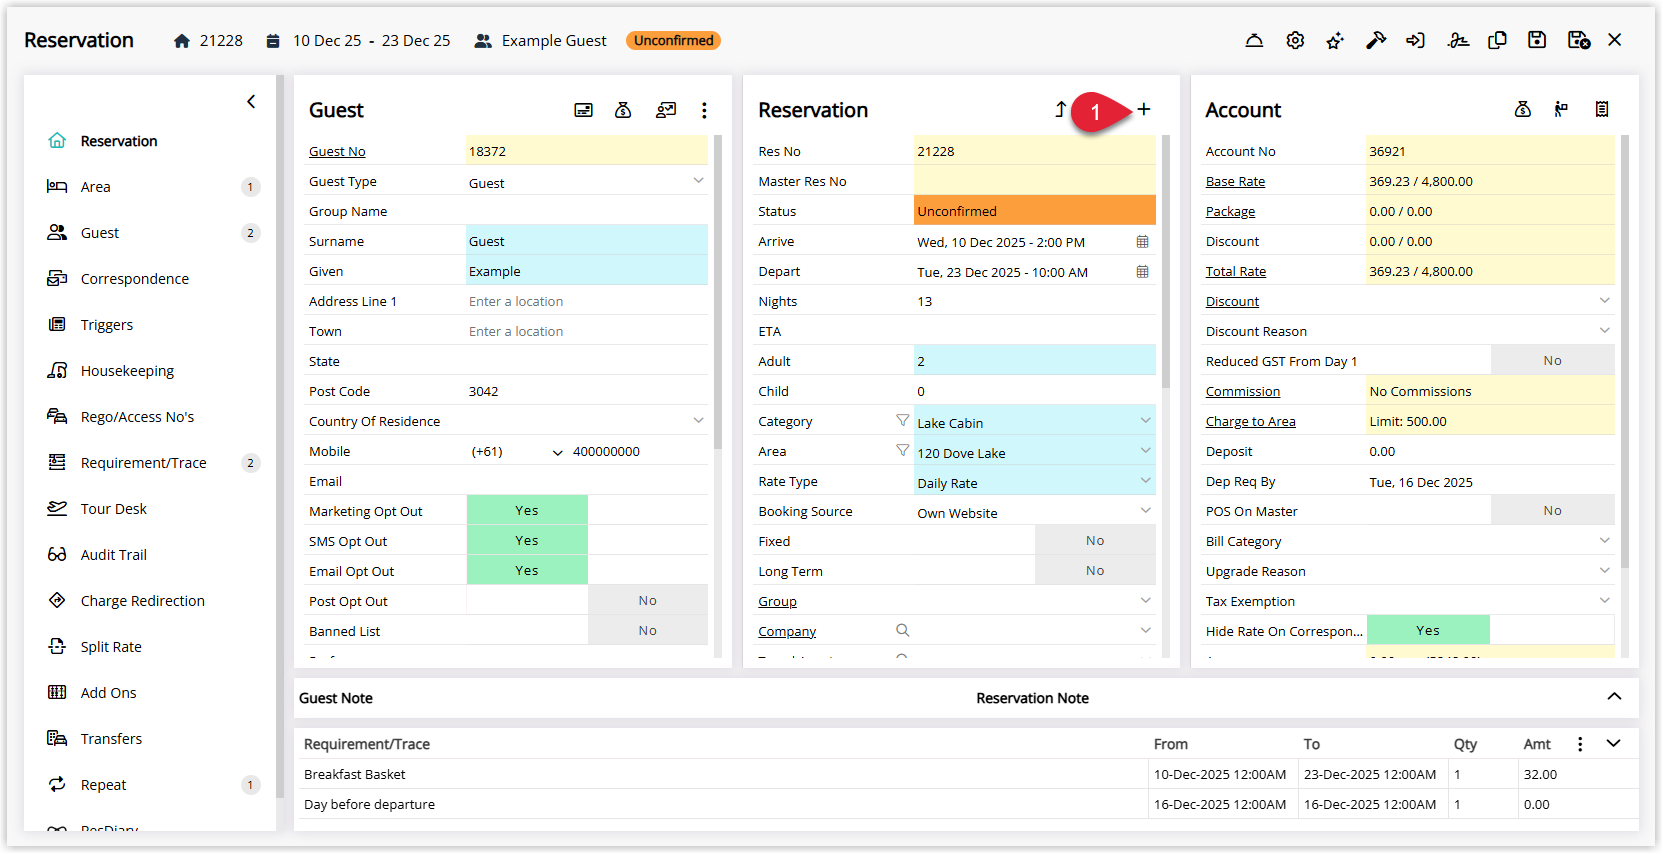Click the Base Rate link

point(1235,181)
